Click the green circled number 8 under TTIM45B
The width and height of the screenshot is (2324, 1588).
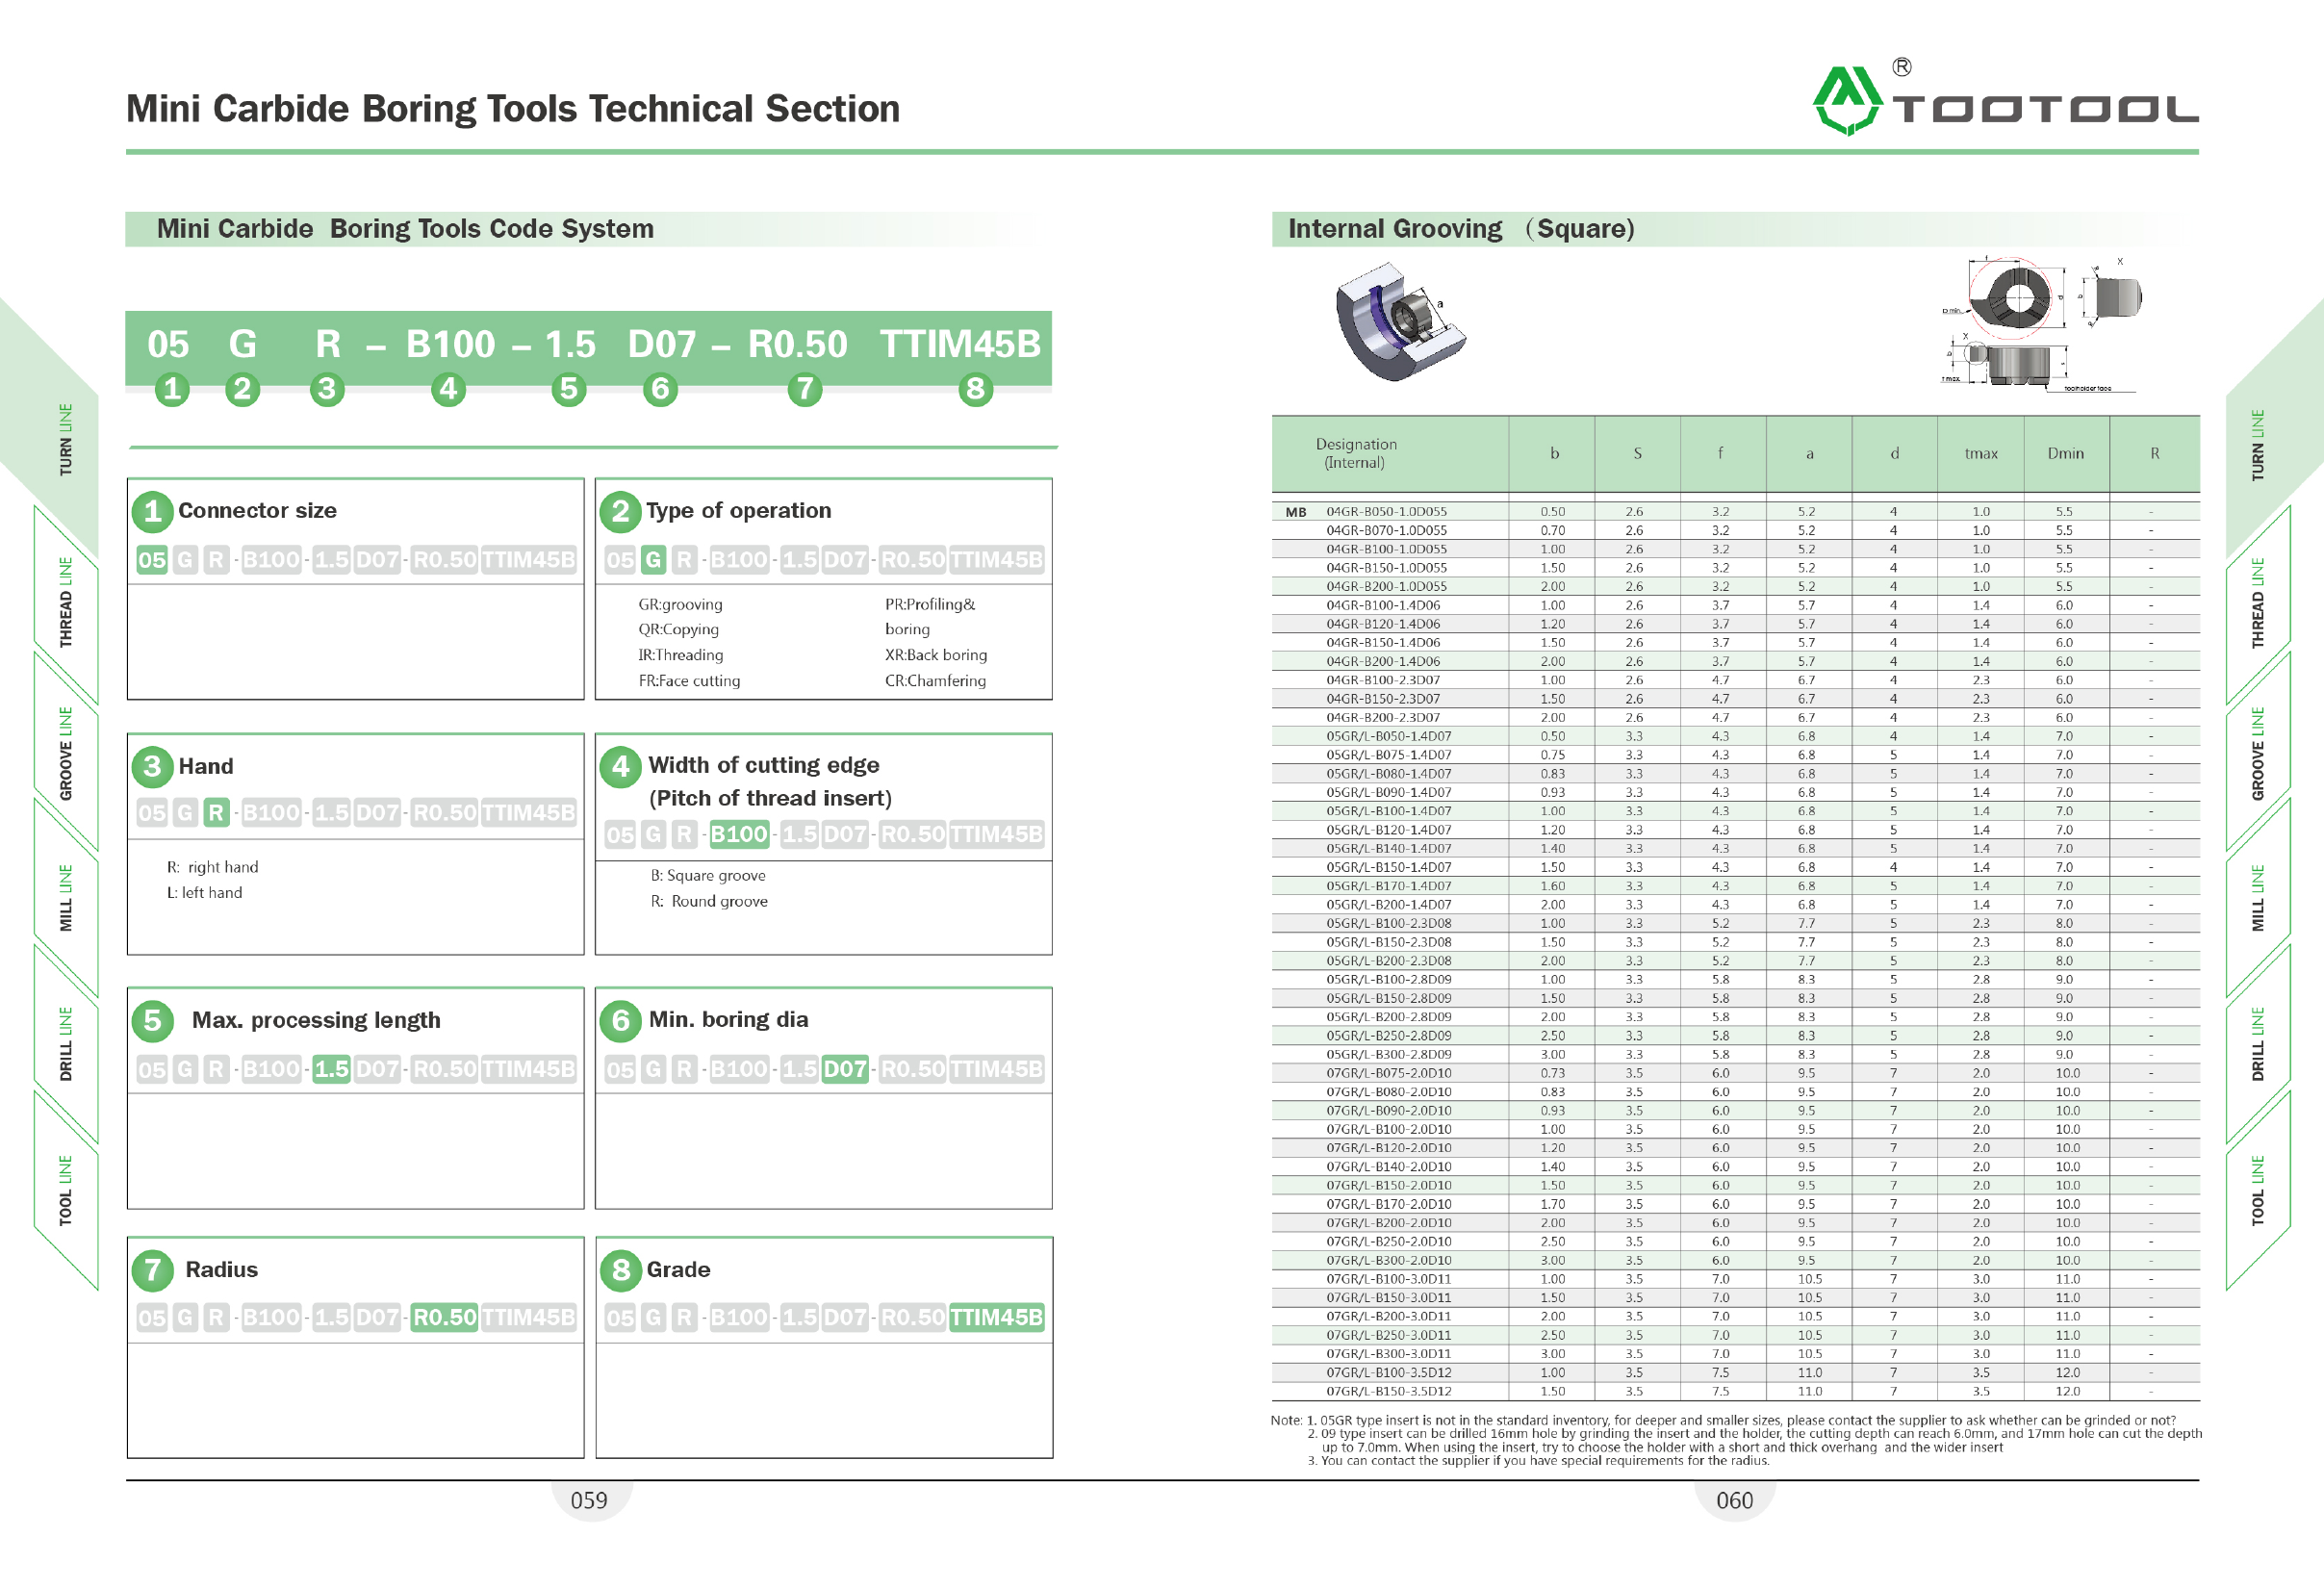(x=975, y=388)
